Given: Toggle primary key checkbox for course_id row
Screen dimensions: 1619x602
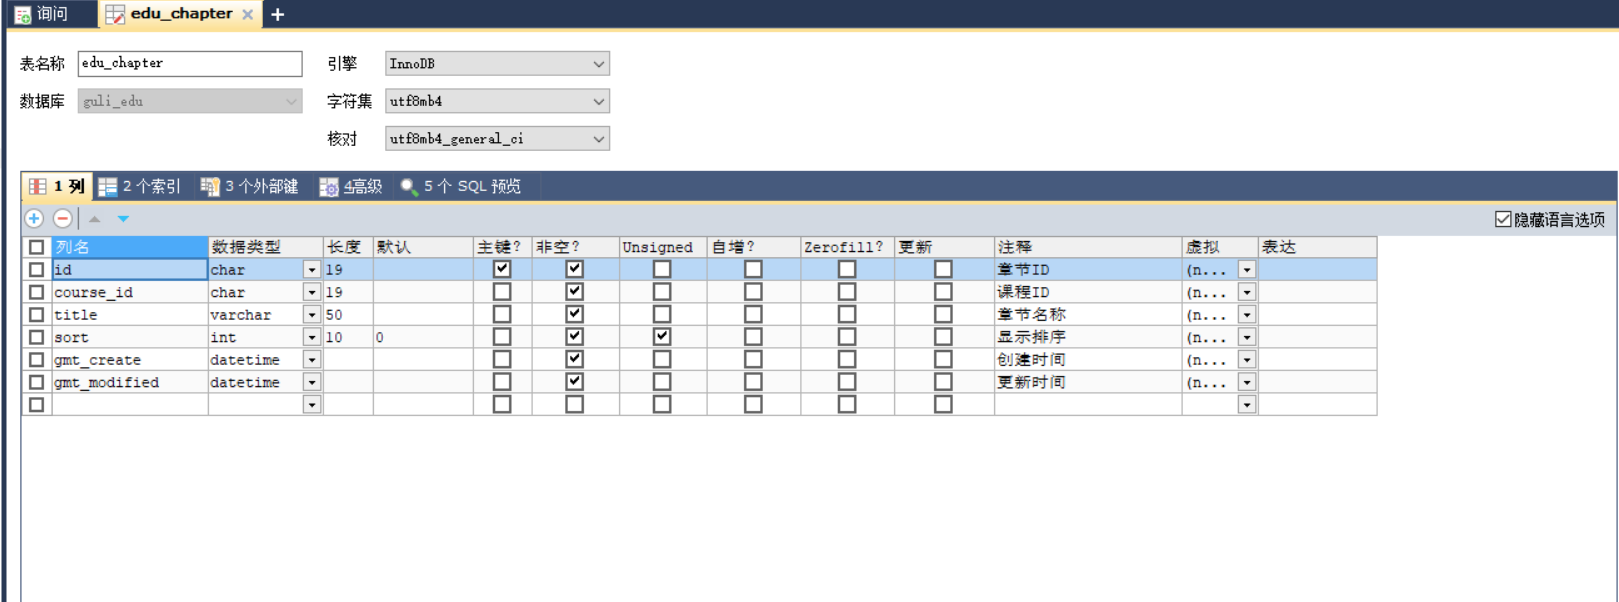Looking at the screenshot, I should (502, 292).
